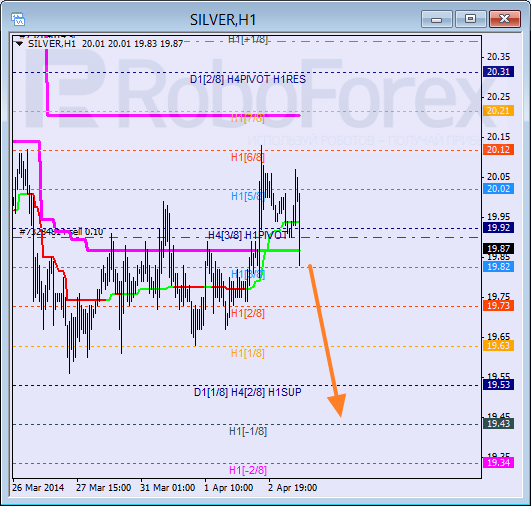This screenshot has width=531, height=506.
Task: Select the H1[6/8] level label
Action: 248,157
